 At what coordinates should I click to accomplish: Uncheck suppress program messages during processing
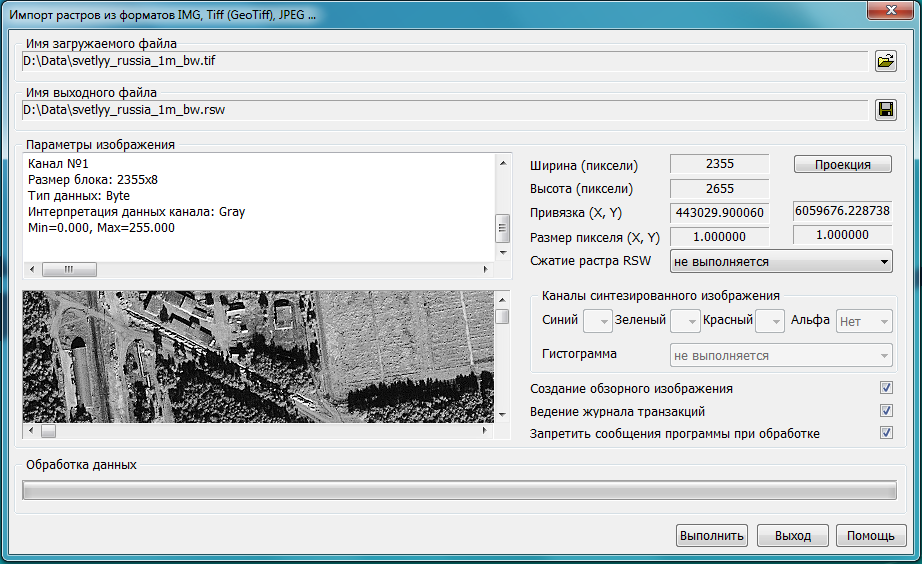885,433
